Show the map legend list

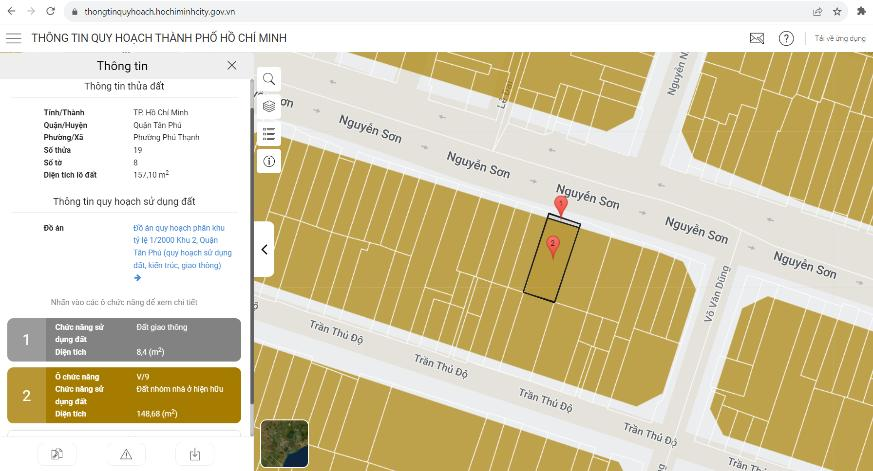tap(269, 134)
